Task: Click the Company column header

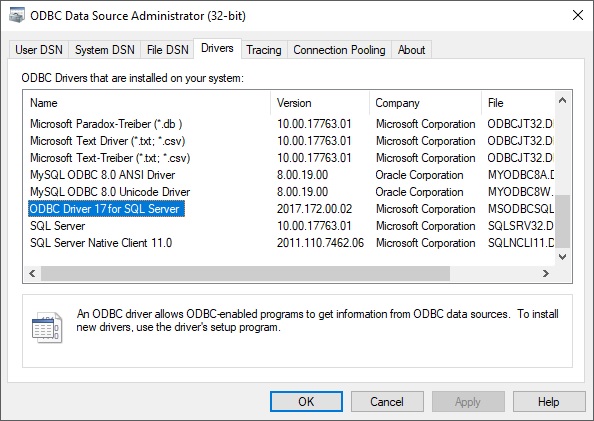Action: pos(425,103)
